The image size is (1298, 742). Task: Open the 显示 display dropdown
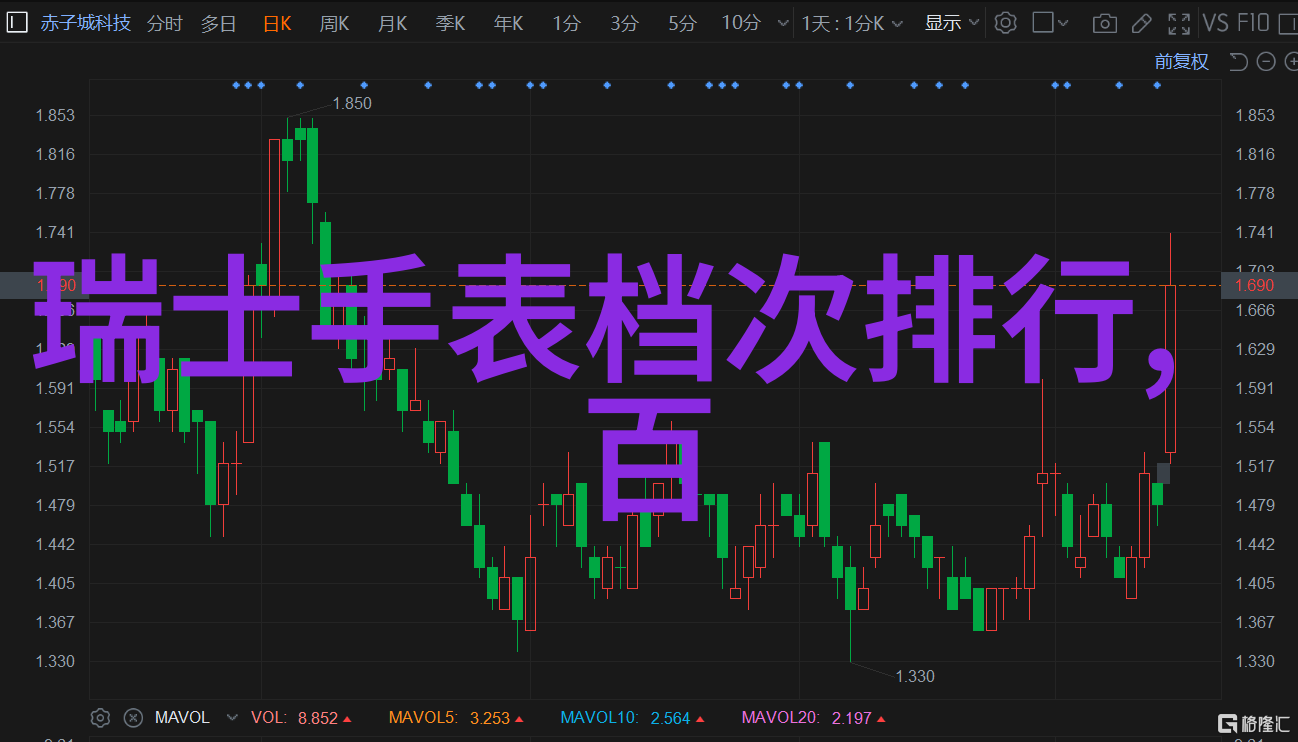pos(951,23)
